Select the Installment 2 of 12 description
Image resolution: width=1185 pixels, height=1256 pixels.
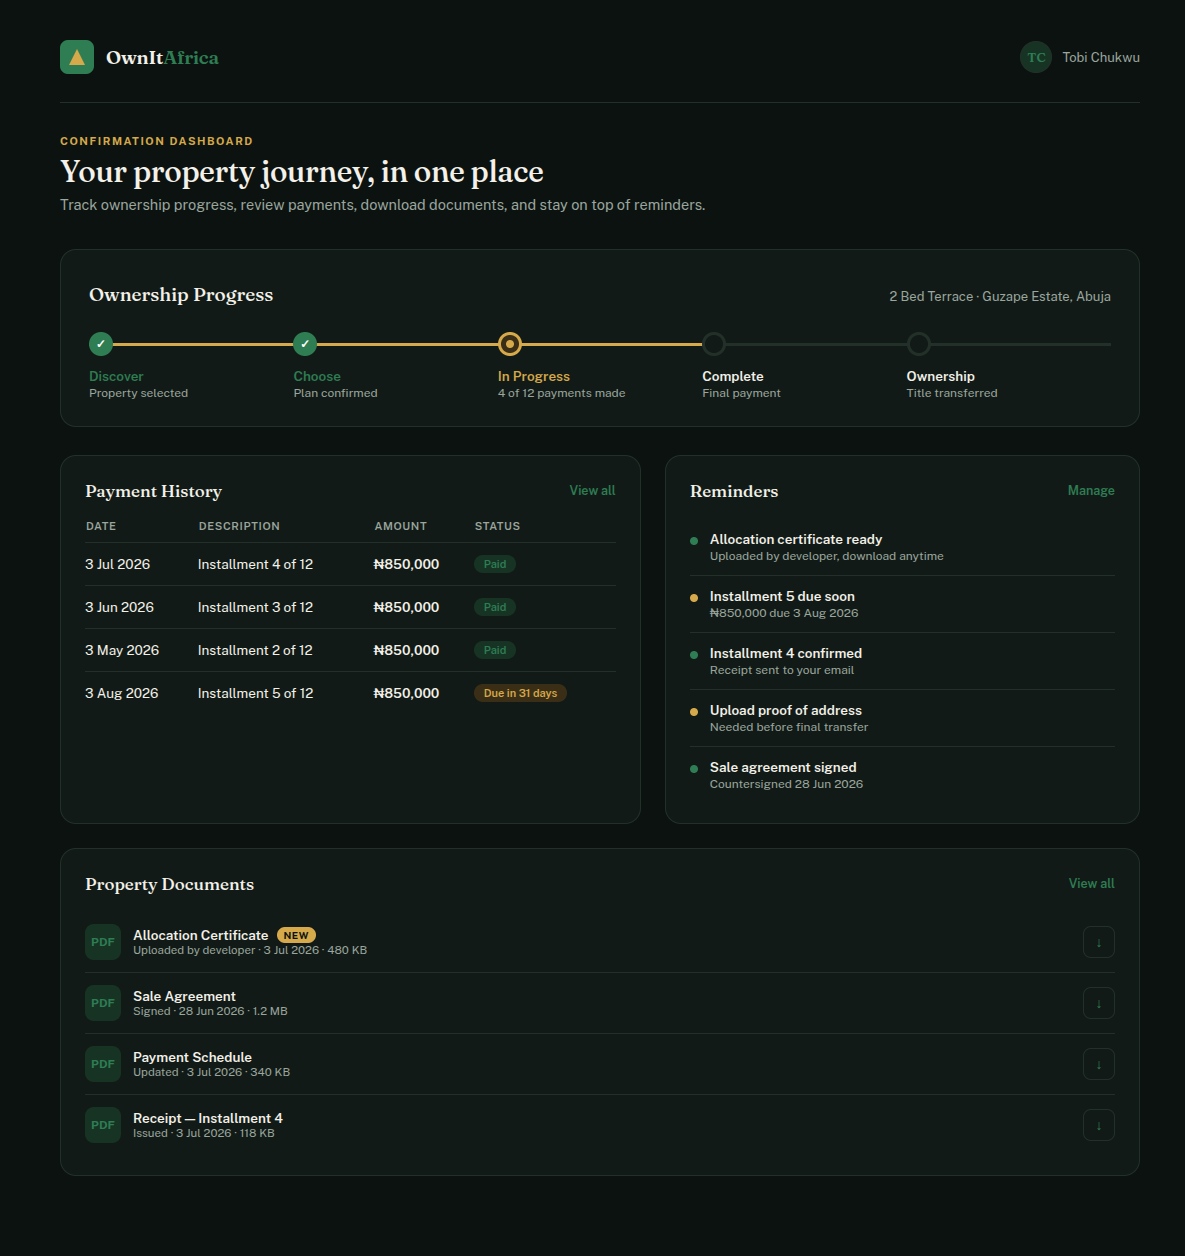pos(255,650)
